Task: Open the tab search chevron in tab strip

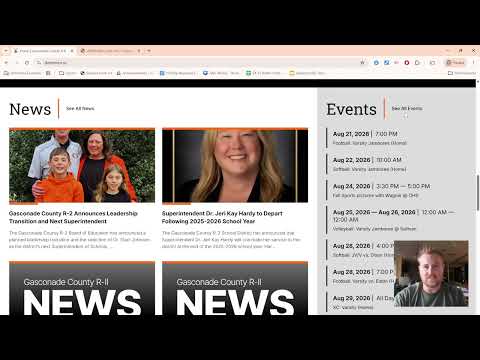Action: 6,51
